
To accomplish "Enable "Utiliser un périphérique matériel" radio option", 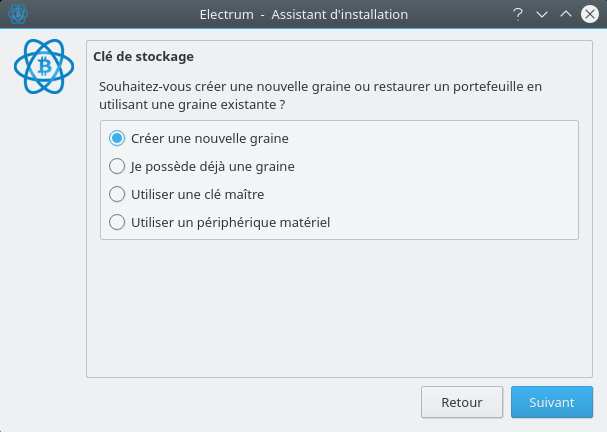I will [x=117, y=222].
